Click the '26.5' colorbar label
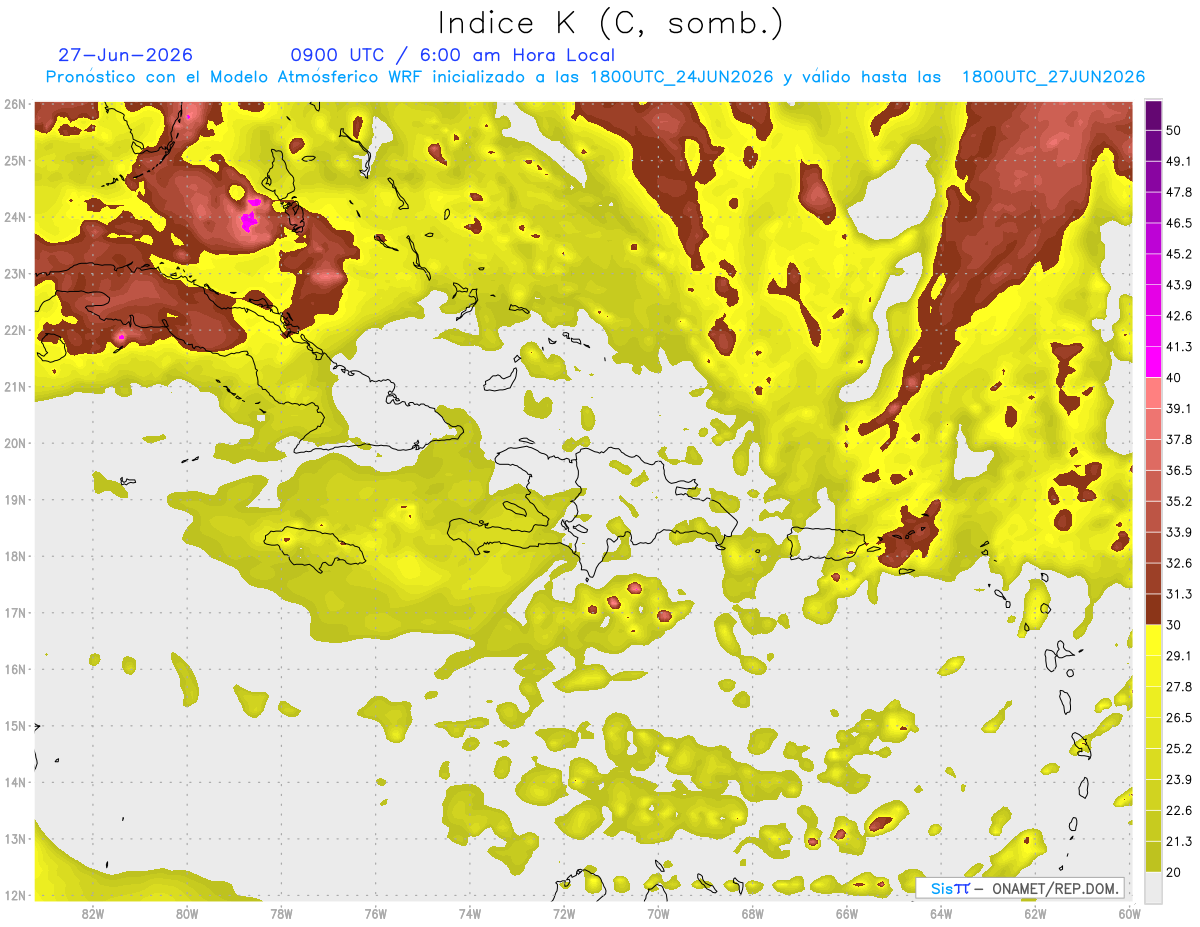The width and height of the screenshot is (1200, 927). (x=1179, y=718)
